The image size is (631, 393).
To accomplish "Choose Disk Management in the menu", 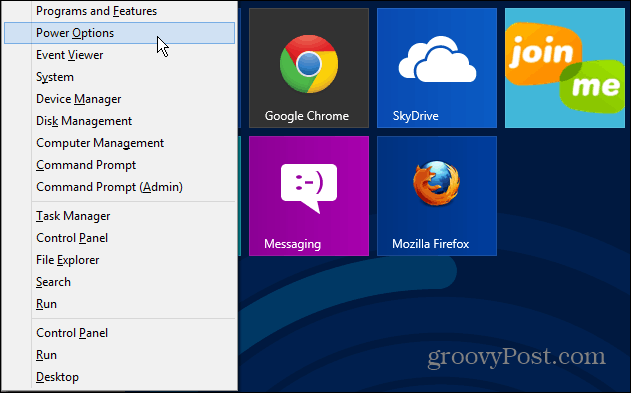I will pyautogui.click(x=119, y=121).
